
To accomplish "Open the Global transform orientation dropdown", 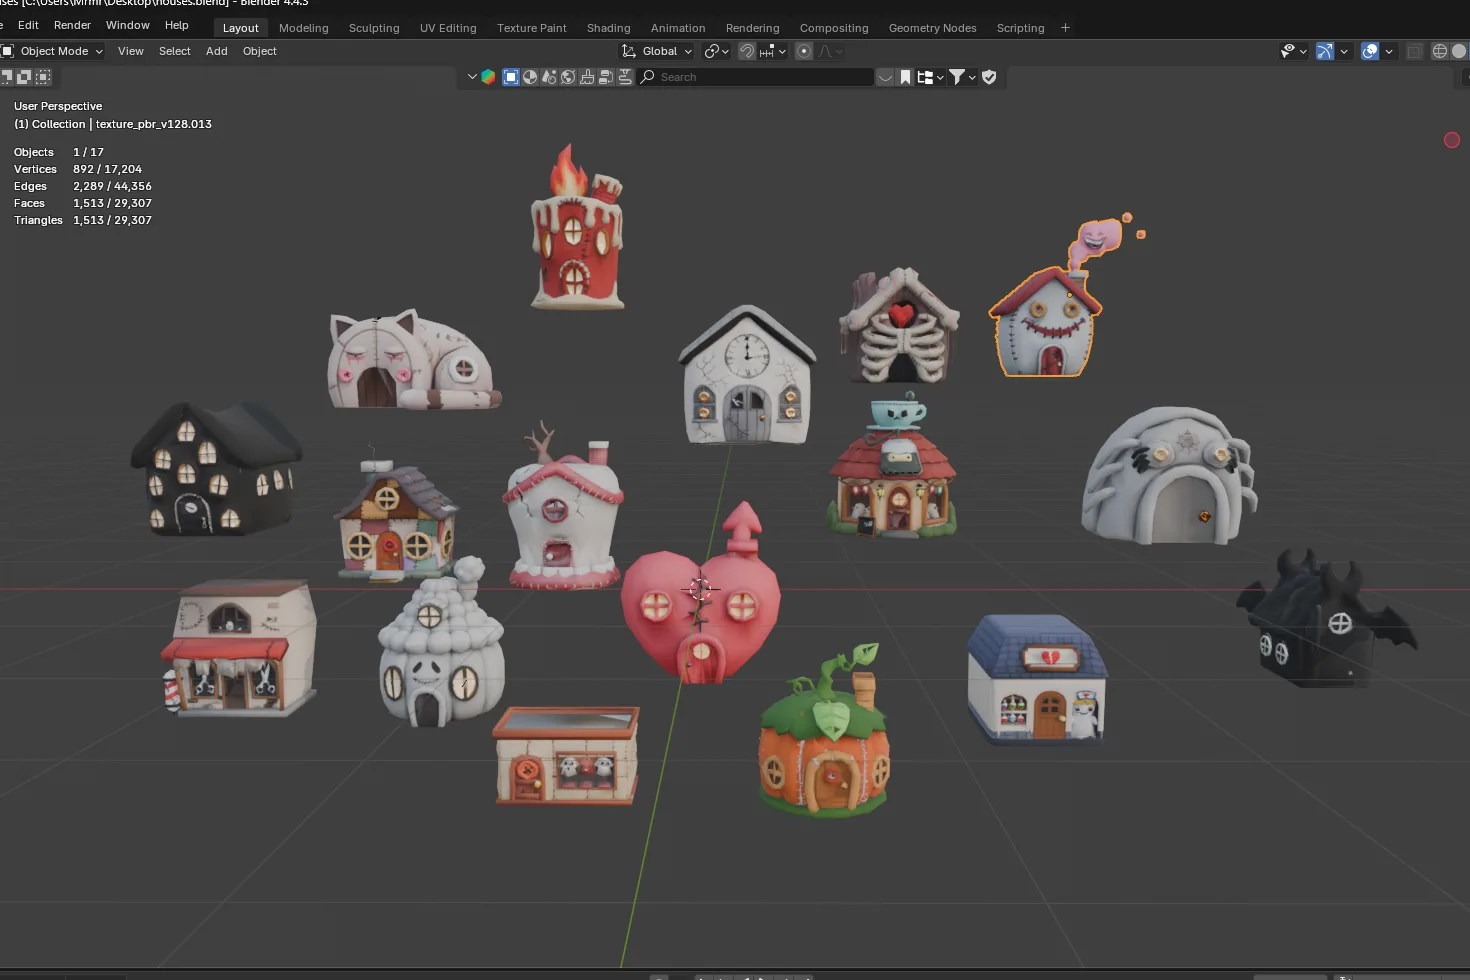I will click(x=657, y=51).
